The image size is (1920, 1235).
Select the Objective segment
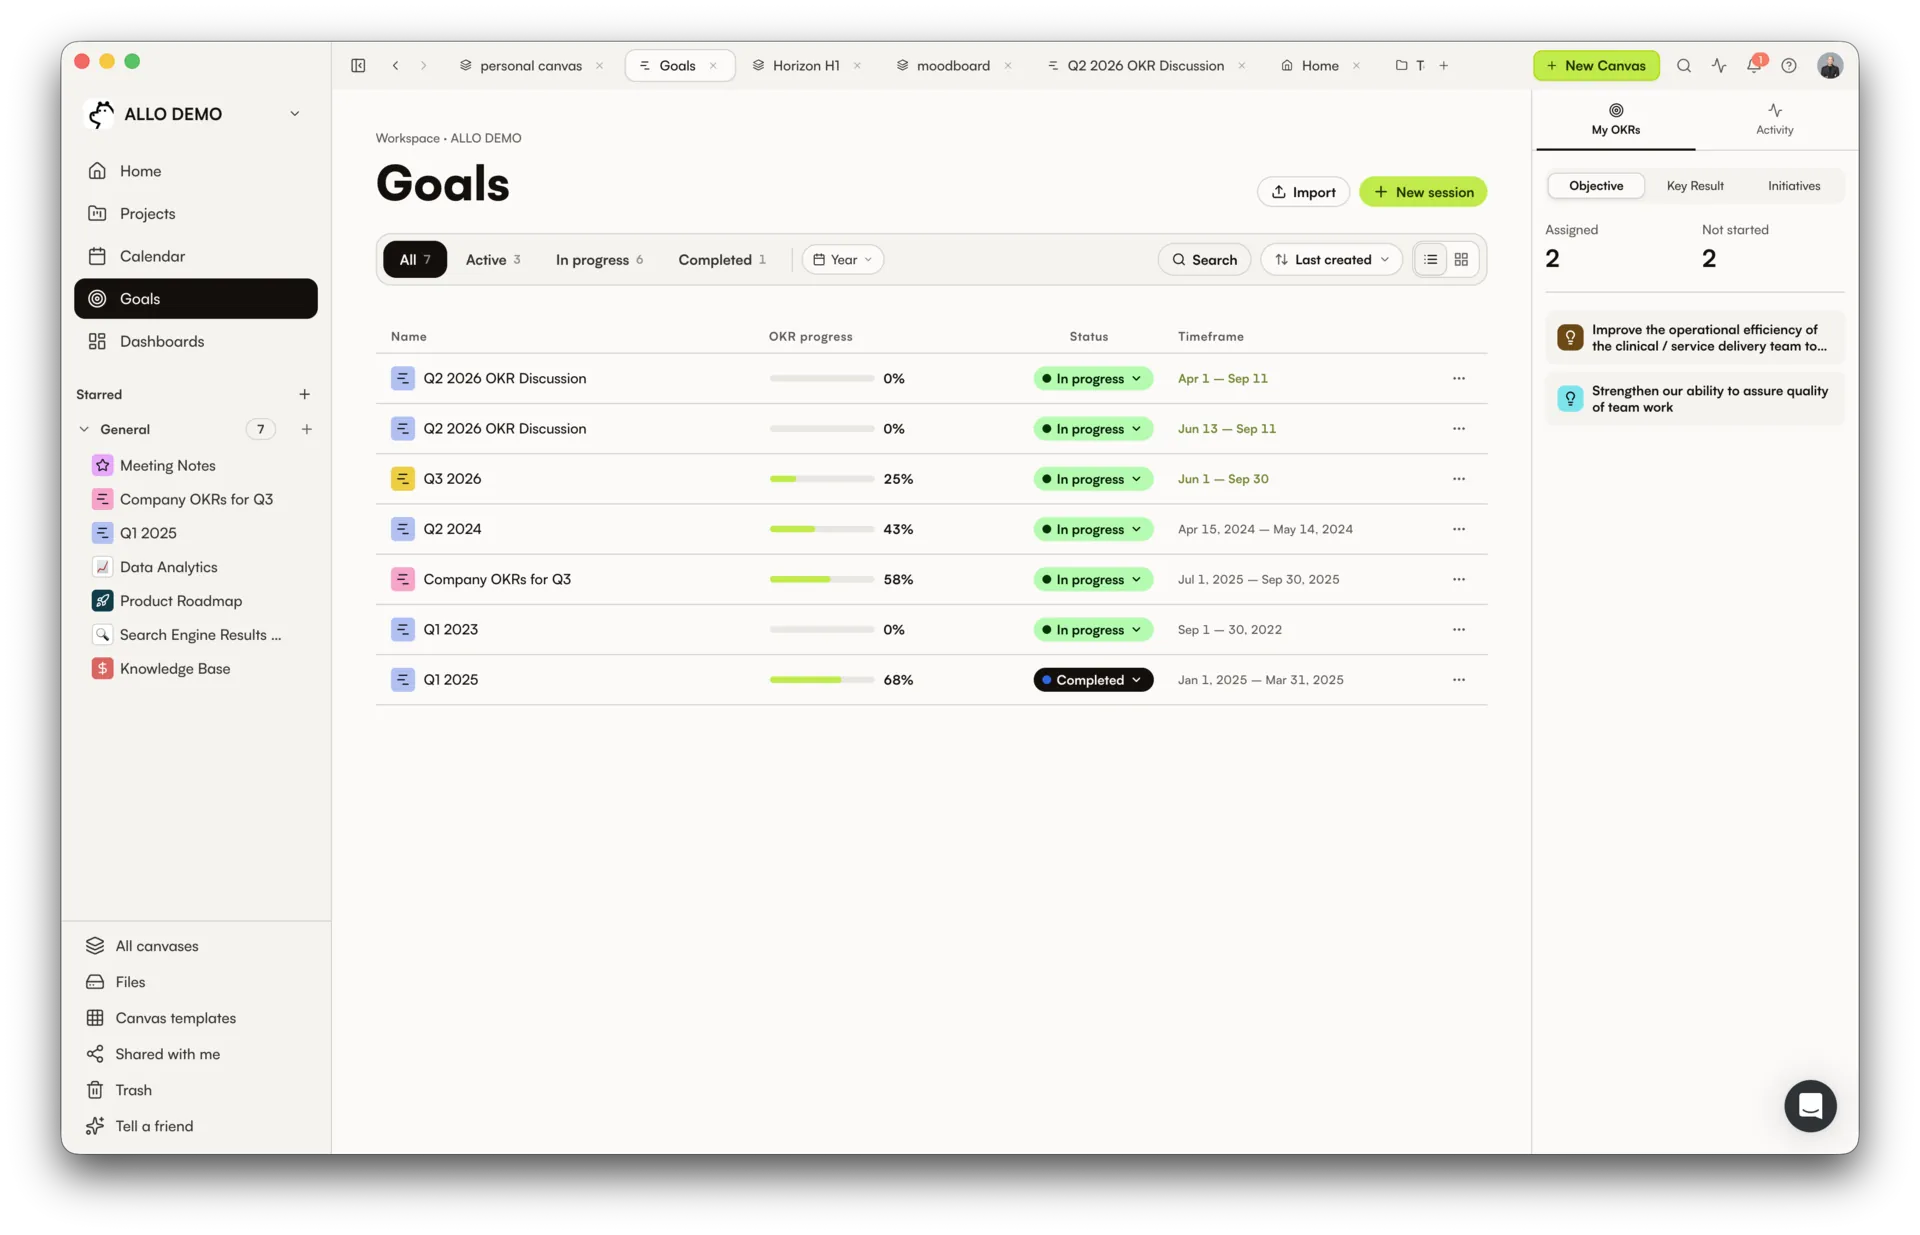point(1596,186)
